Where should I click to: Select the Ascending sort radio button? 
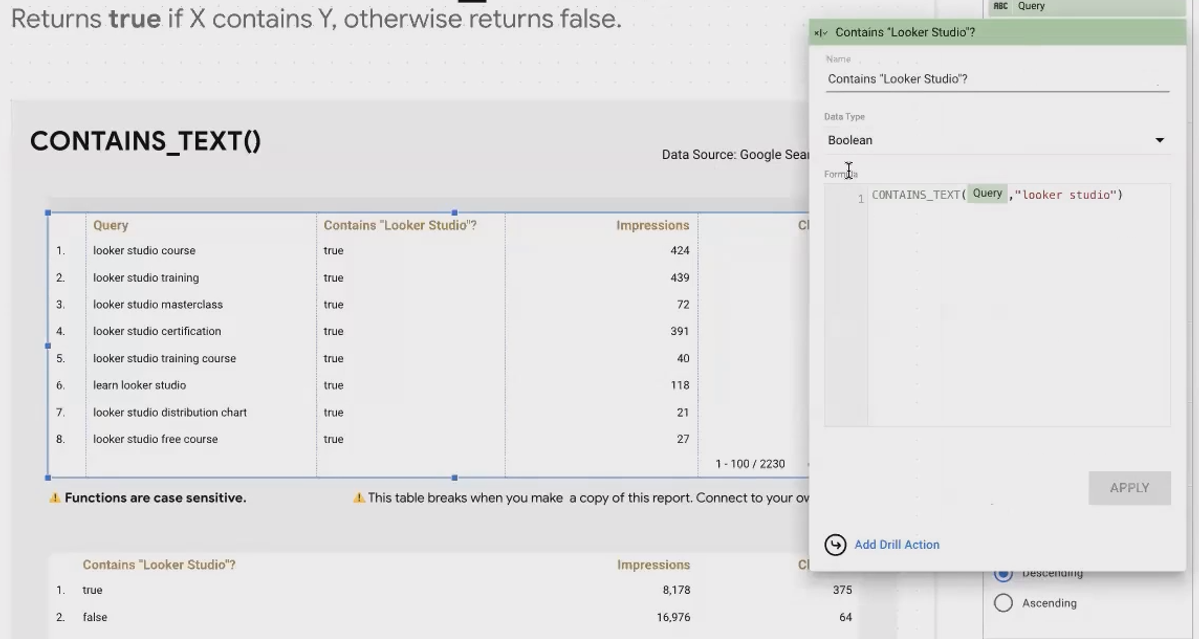point(1003,603)
